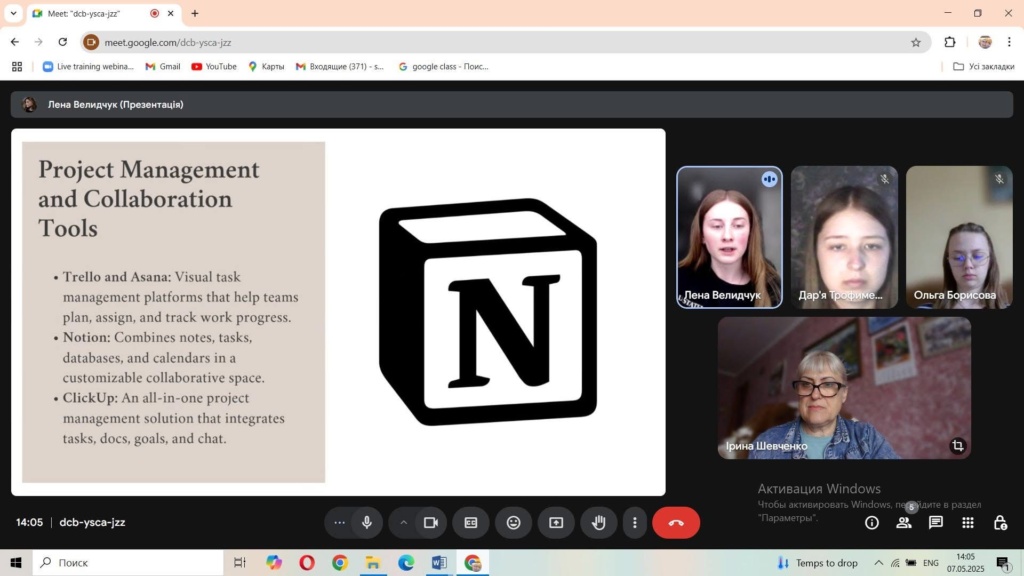Click meeting code dcb-ysca-jzz text
Screen dimensions: 1024x576
(92, 522)
